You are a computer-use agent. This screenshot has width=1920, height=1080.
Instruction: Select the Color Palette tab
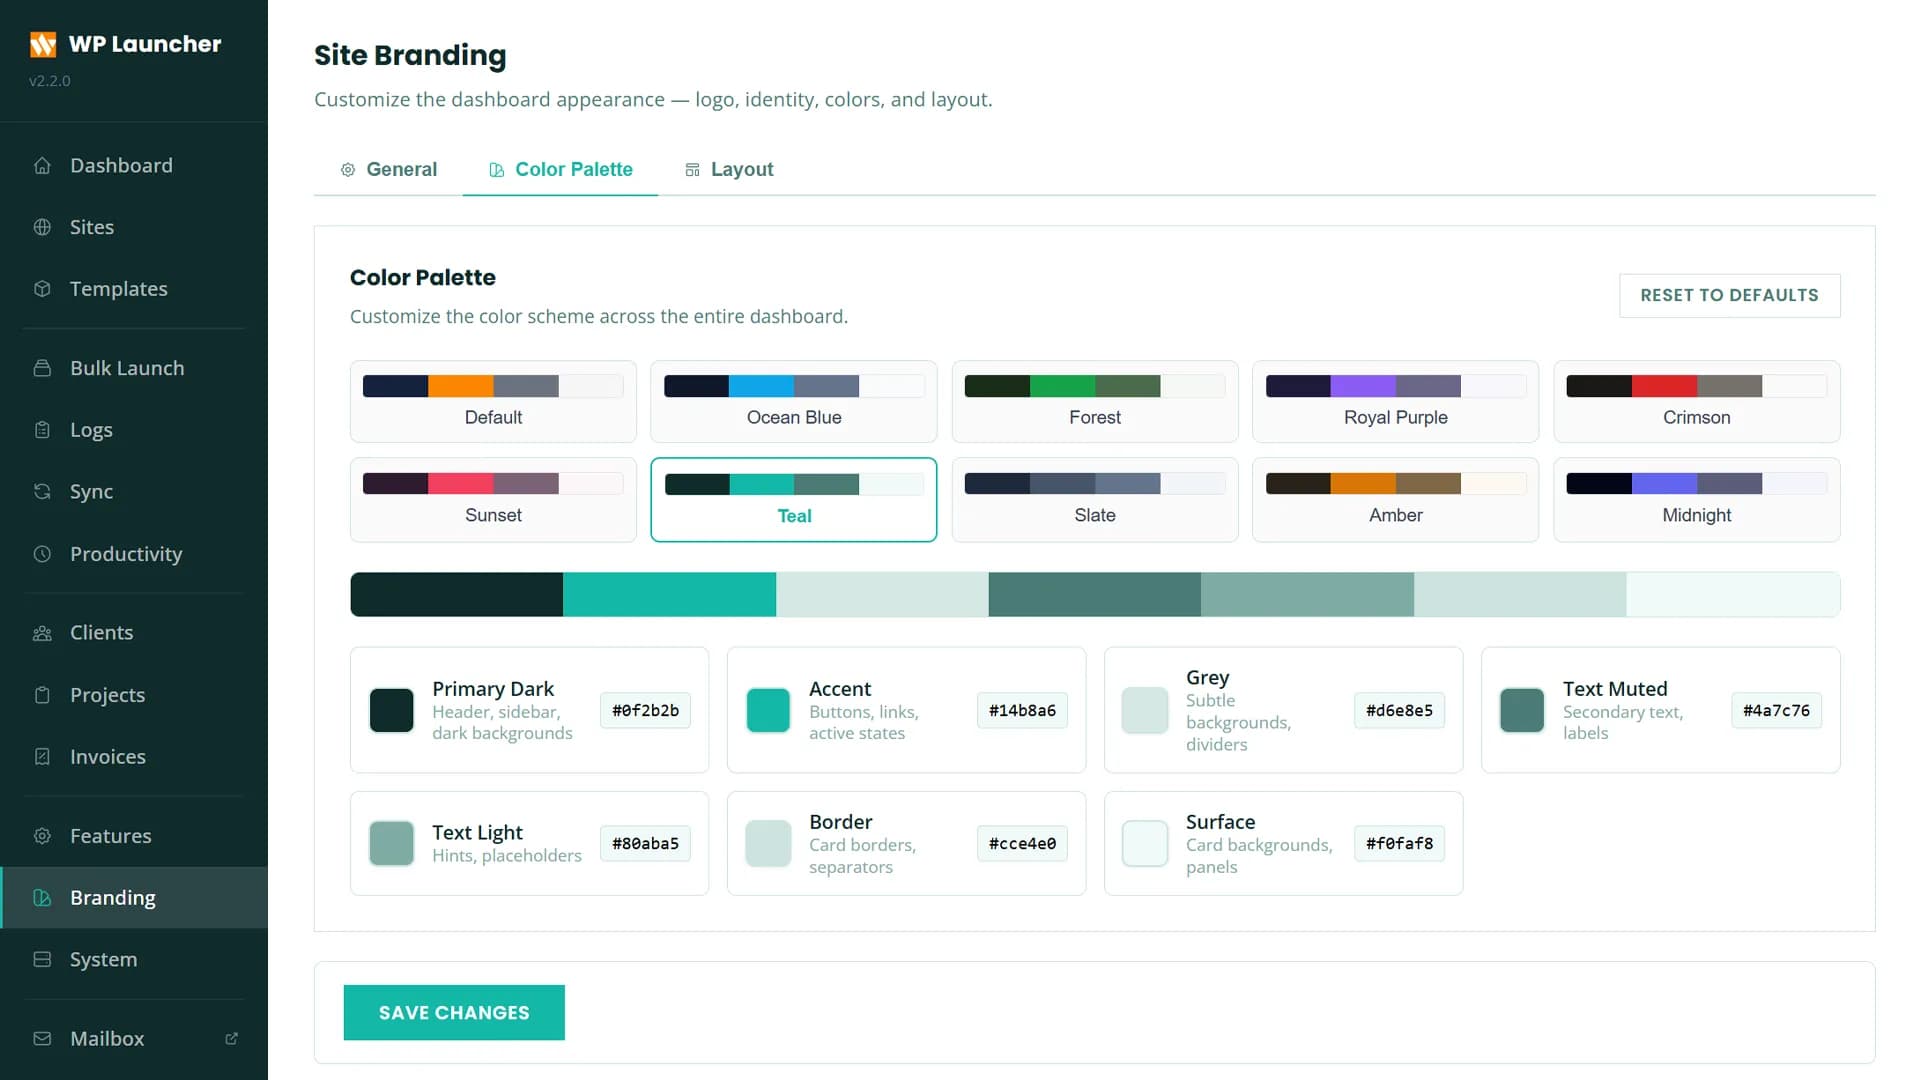point(560,170)
